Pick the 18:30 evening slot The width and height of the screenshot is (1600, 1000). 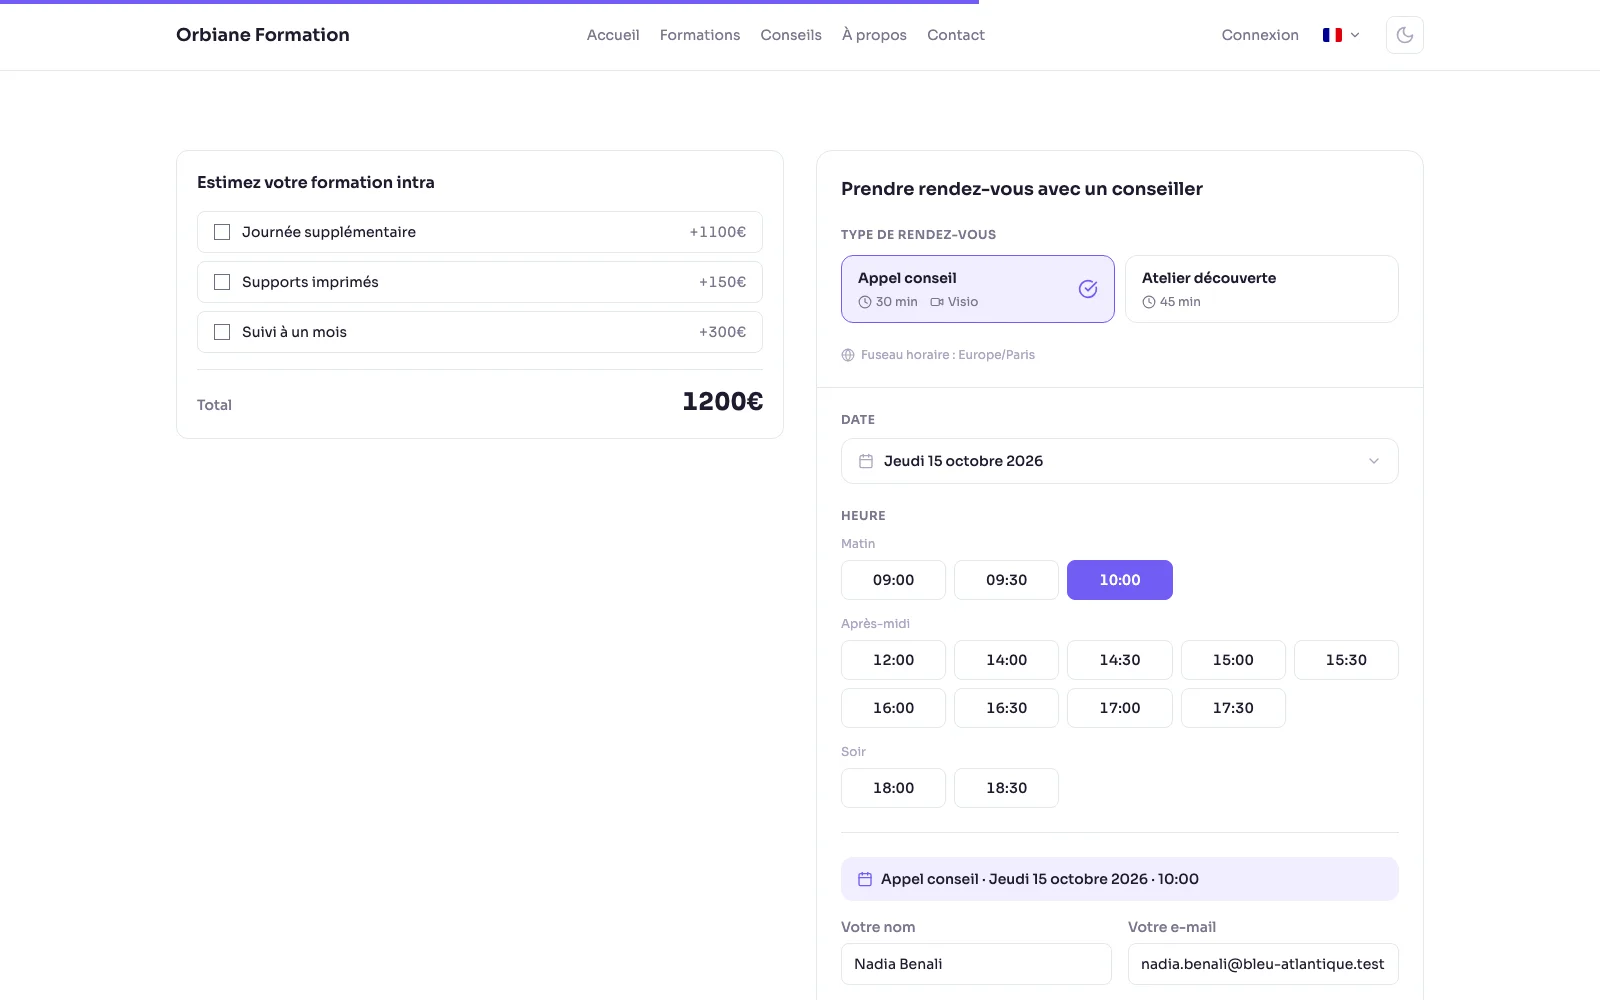pyautogui.click(x=1006, y=788)
